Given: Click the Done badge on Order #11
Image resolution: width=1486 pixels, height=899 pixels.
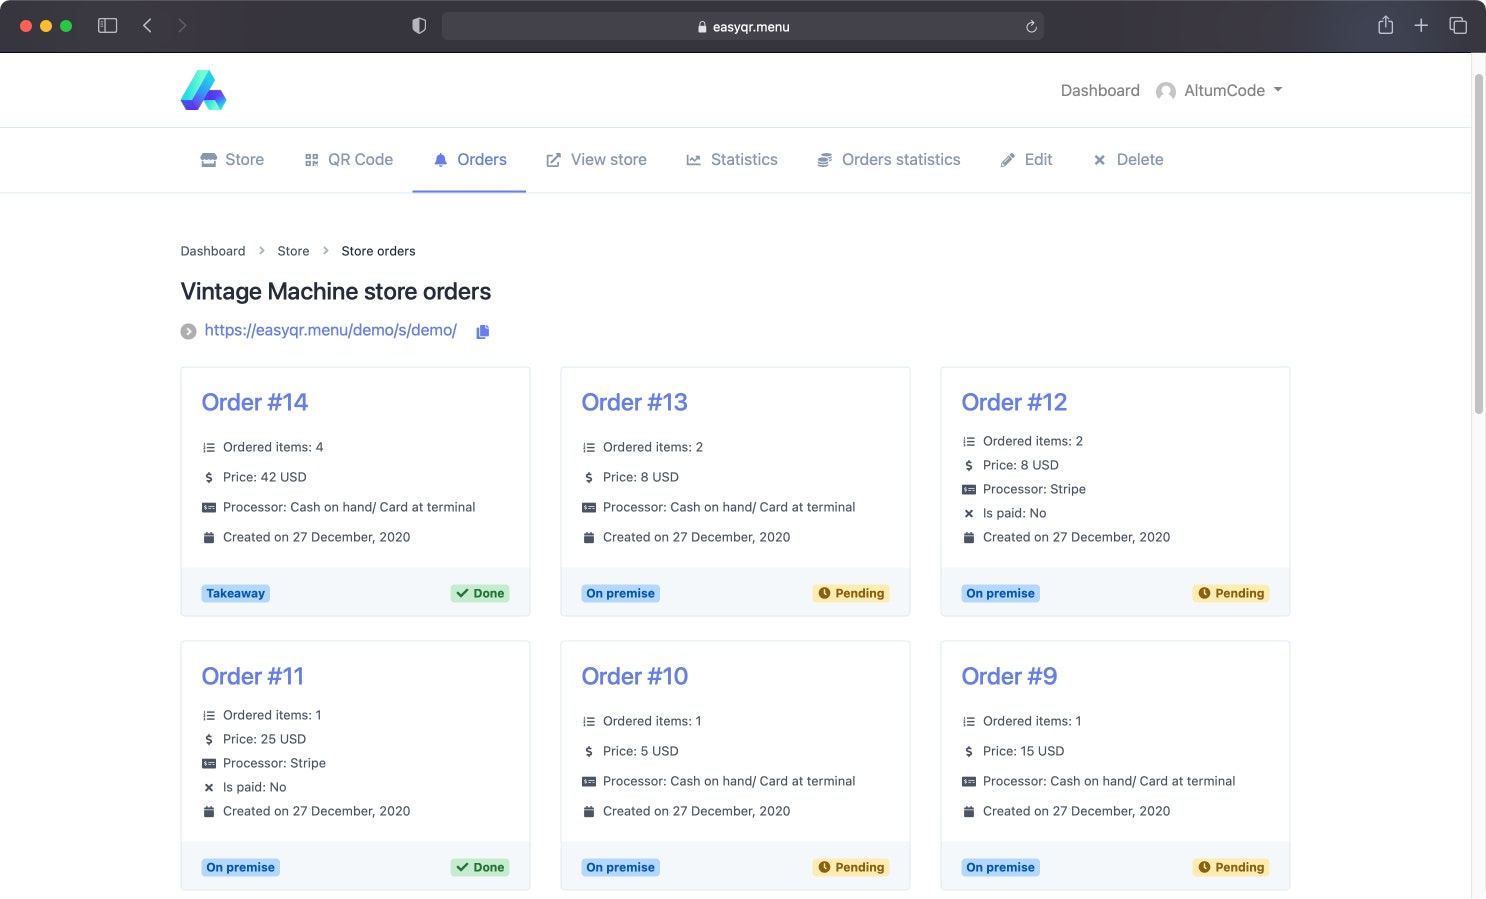Looking at the screenshot, I should (480, 867).
